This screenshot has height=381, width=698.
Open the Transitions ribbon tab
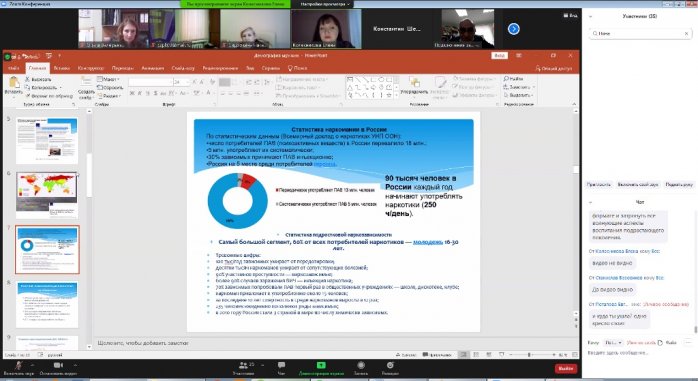click(x=122, y=68)
